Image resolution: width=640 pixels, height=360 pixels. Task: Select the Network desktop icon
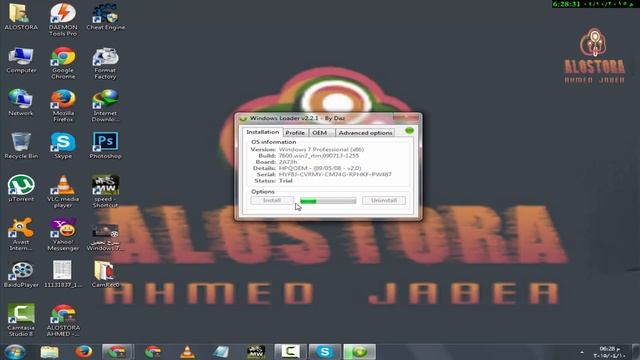pyautogui.click(x=21, y=103)
